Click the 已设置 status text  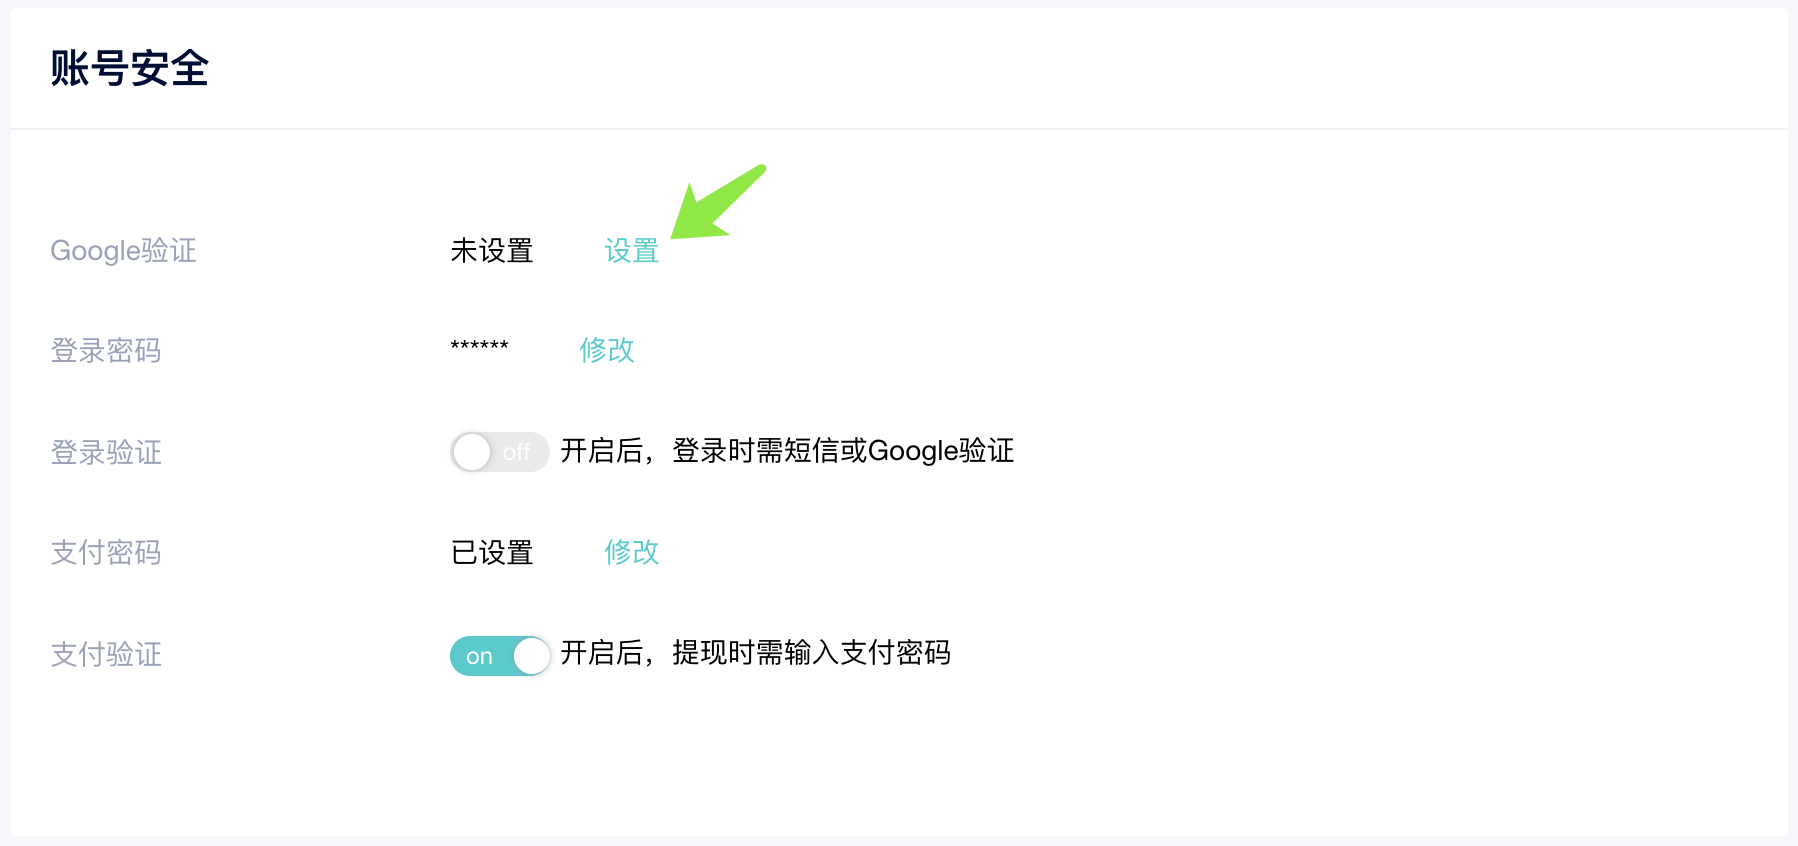coord(491,553)
